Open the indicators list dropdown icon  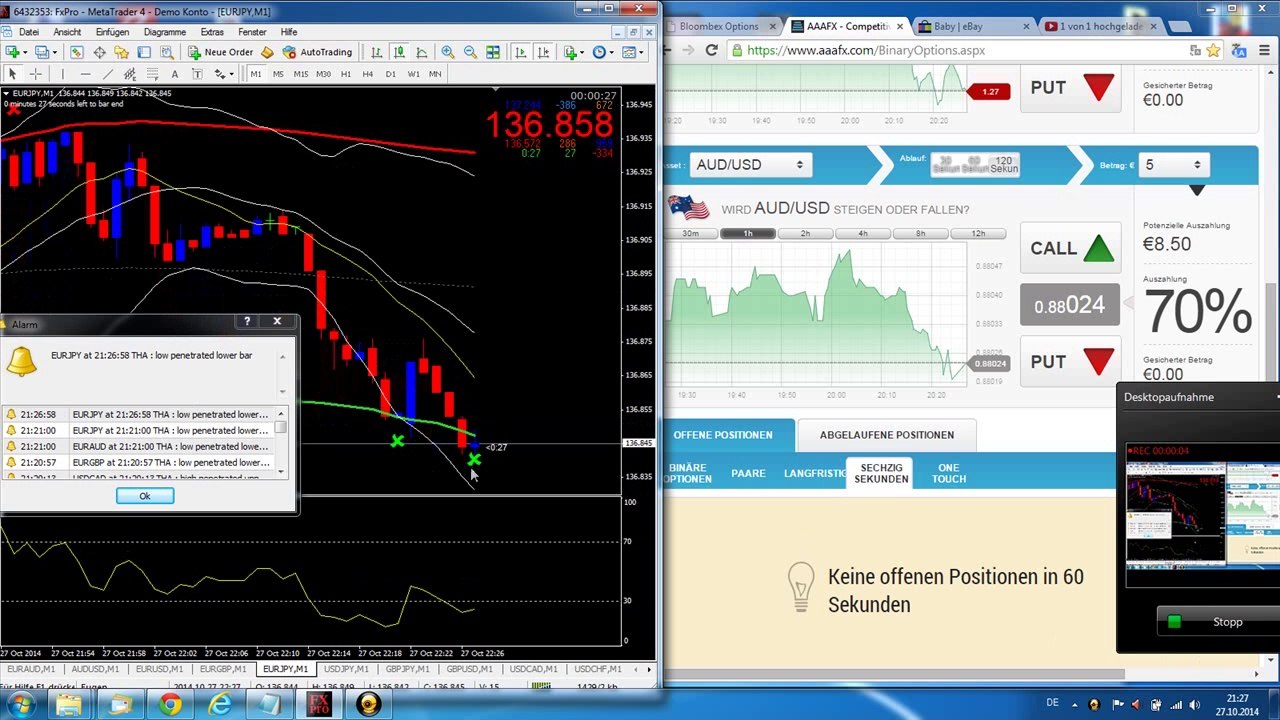point(573,52)
